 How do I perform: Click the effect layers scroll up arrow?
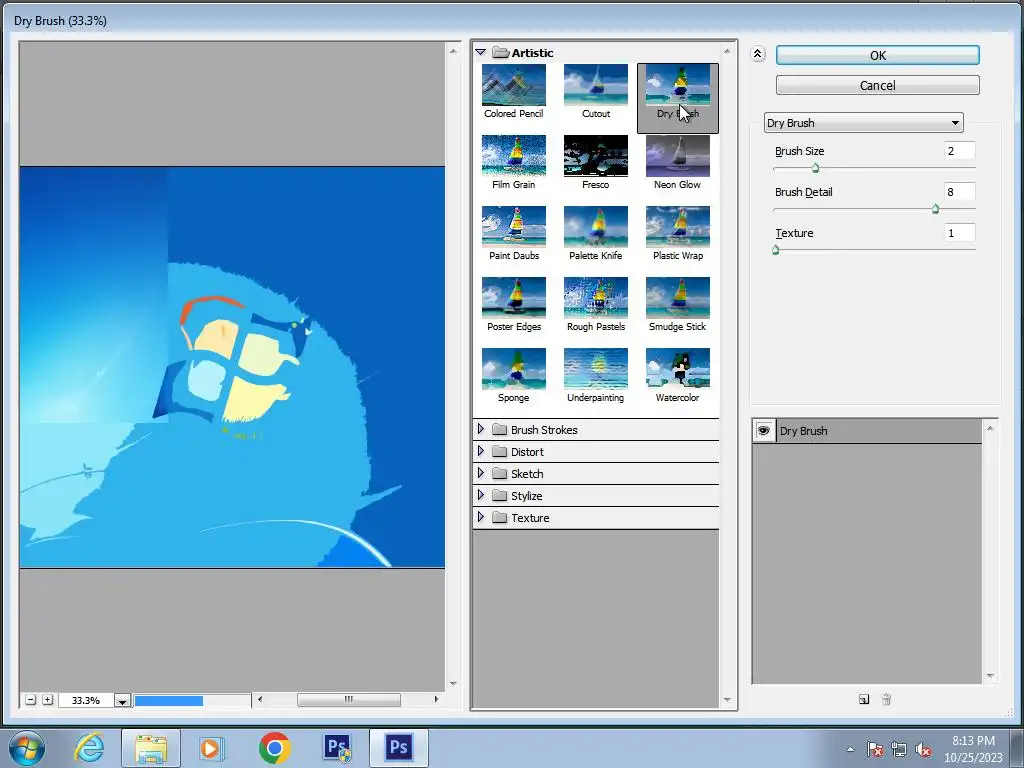pos(990,428)
